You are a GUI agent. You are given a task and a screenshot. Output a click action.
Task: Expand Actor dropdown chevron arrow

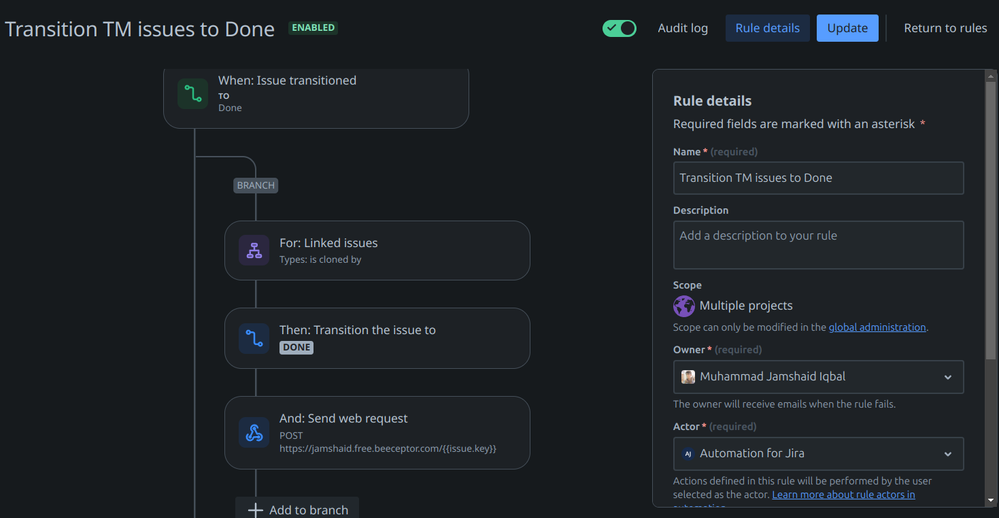point(948,454)
